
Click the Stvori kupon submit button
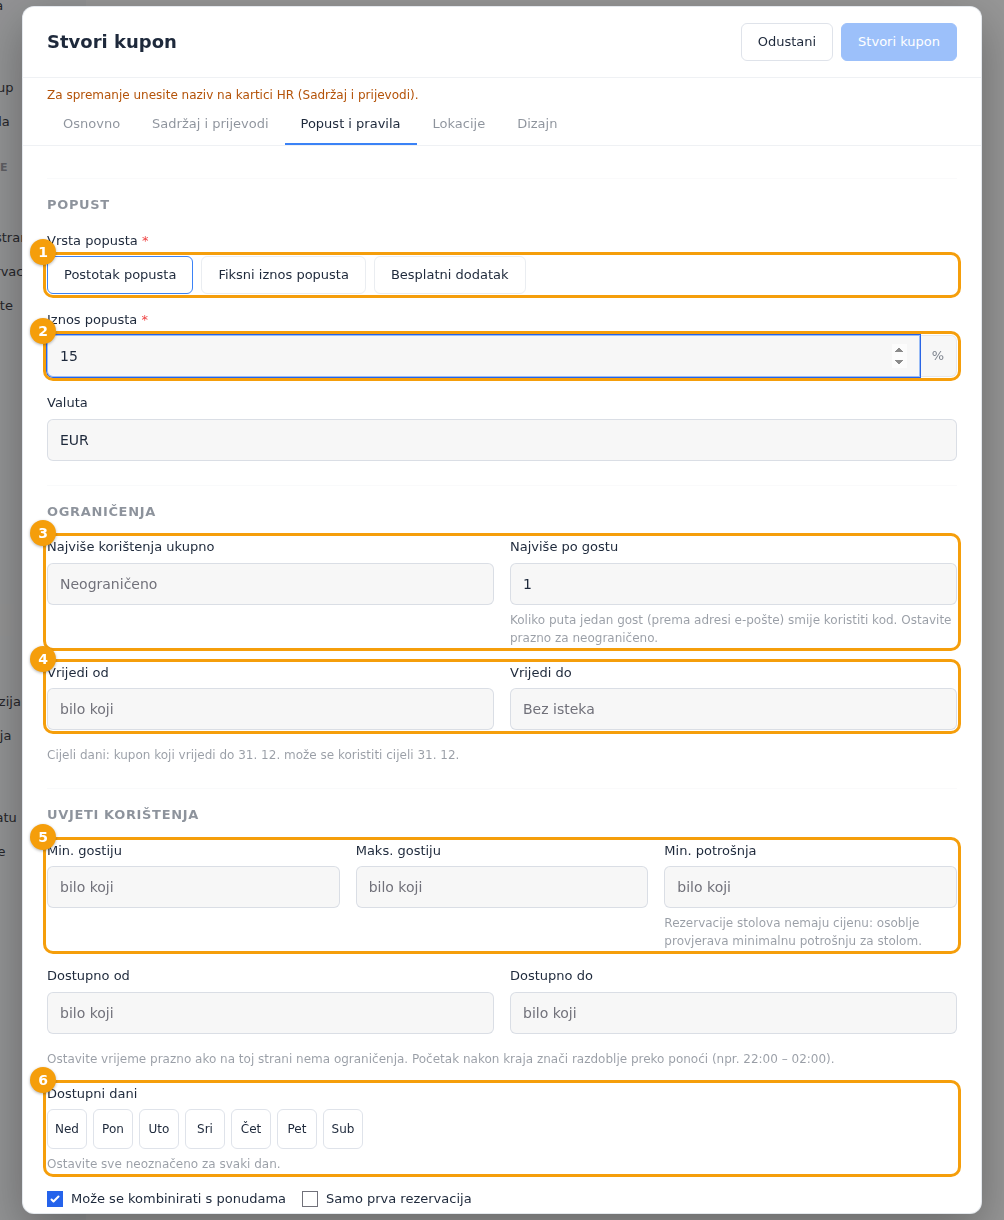coord(899,42)
